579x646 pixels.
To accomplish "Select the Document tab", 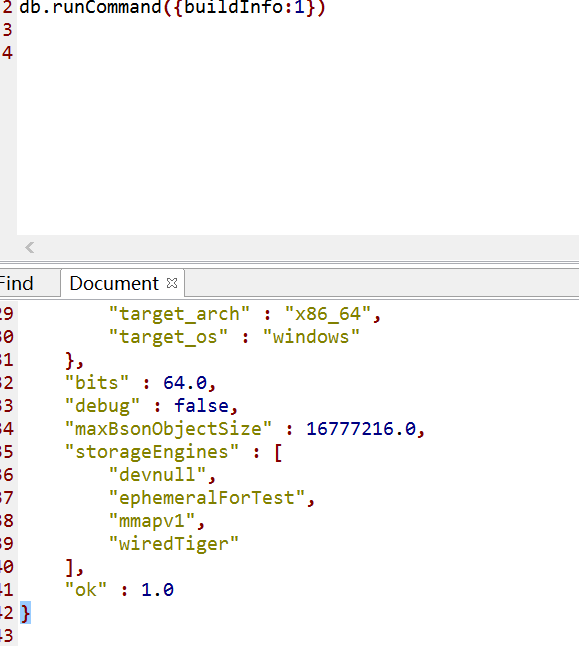I will click(x=114, y=283).
